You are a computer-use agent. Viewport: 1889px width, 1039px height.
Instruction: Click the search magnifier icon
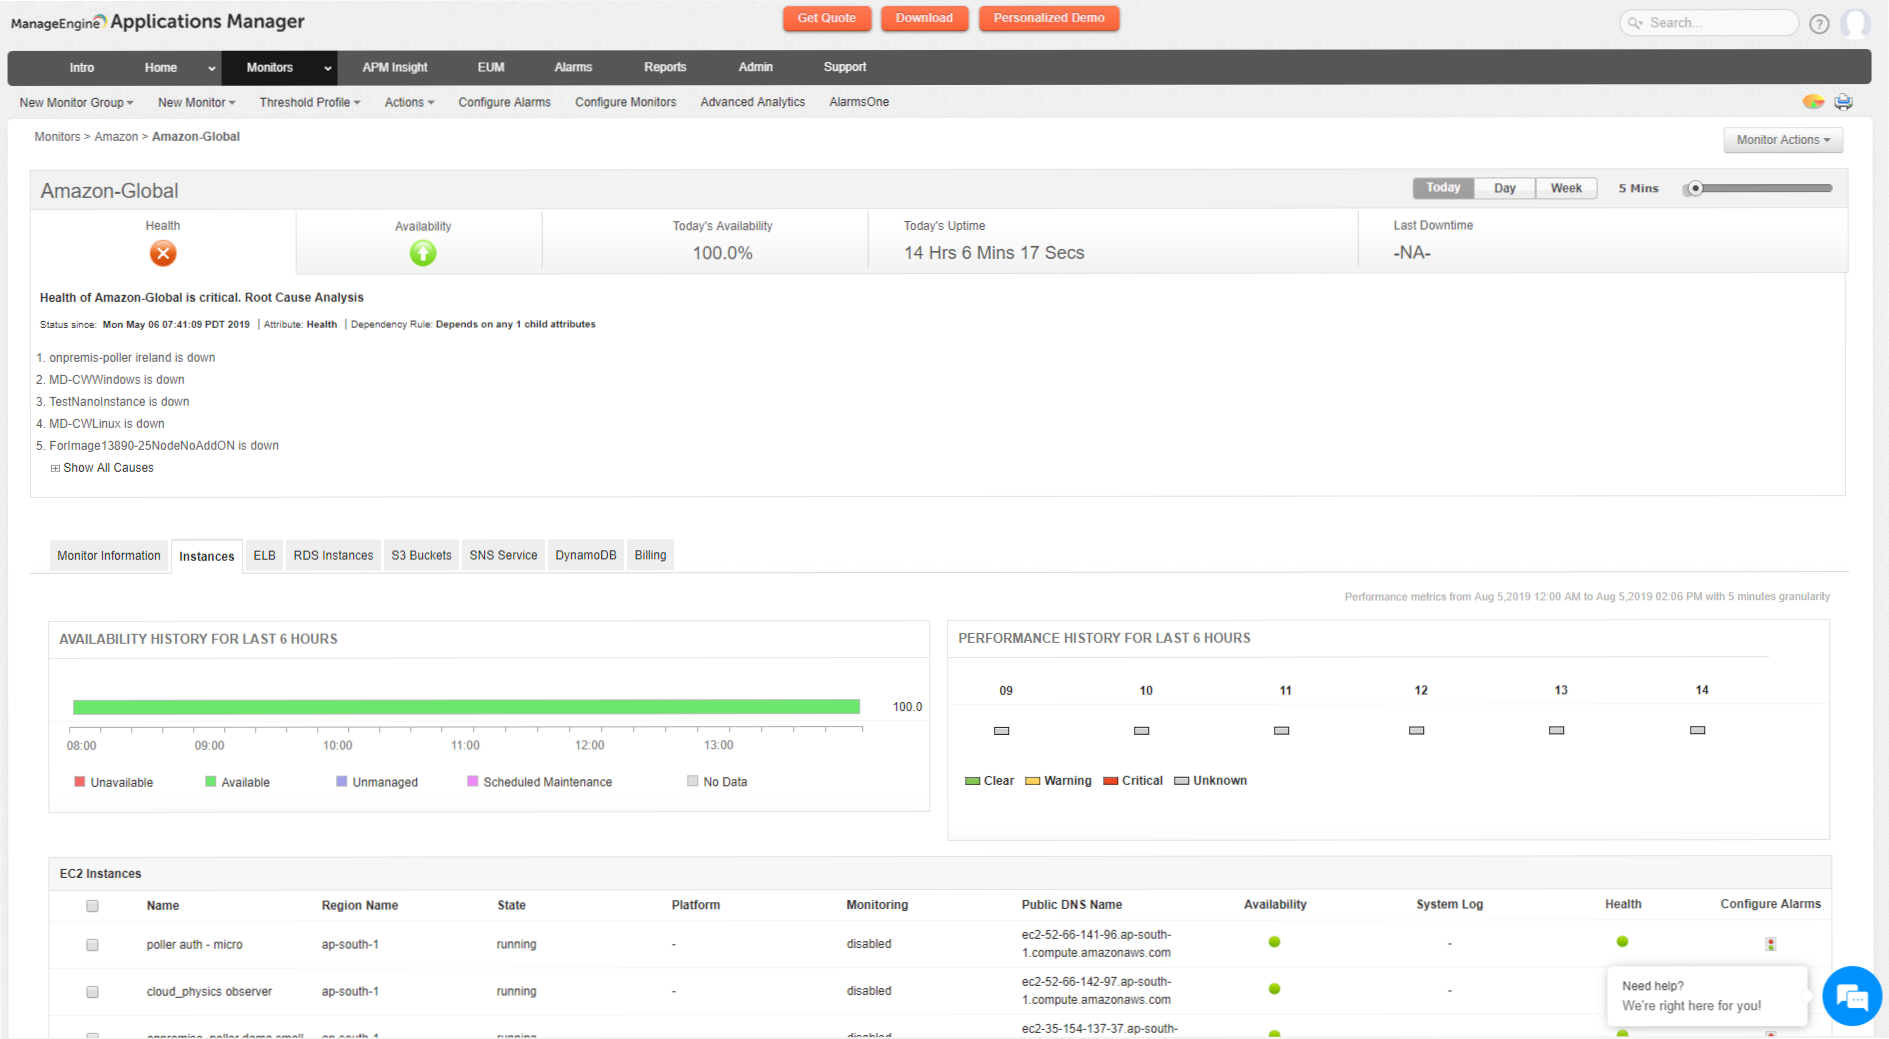coord(1635,23)
